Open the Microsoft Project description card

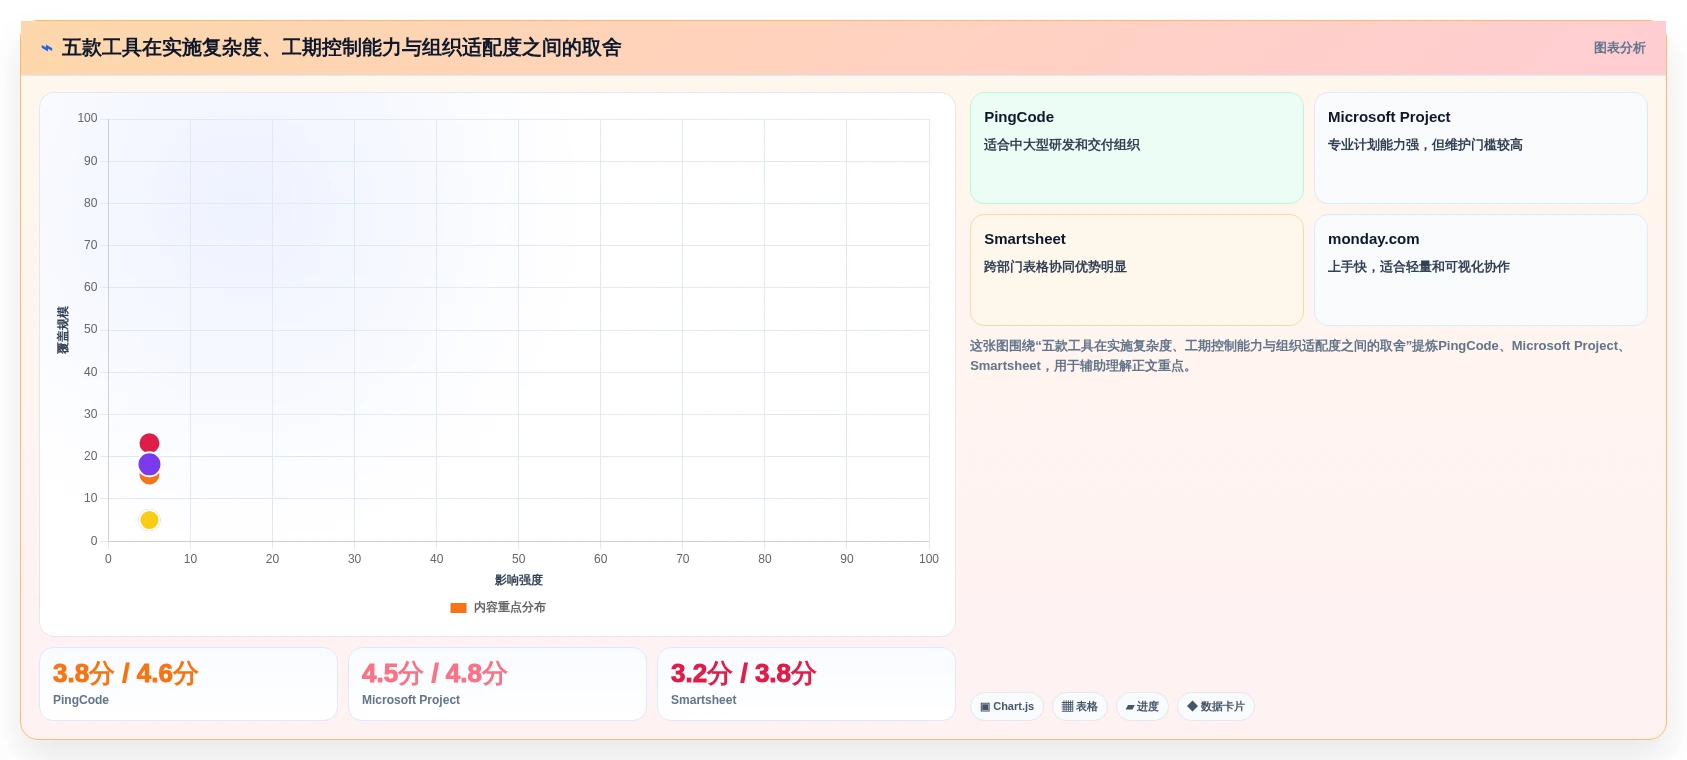(x=1480, y=148)
